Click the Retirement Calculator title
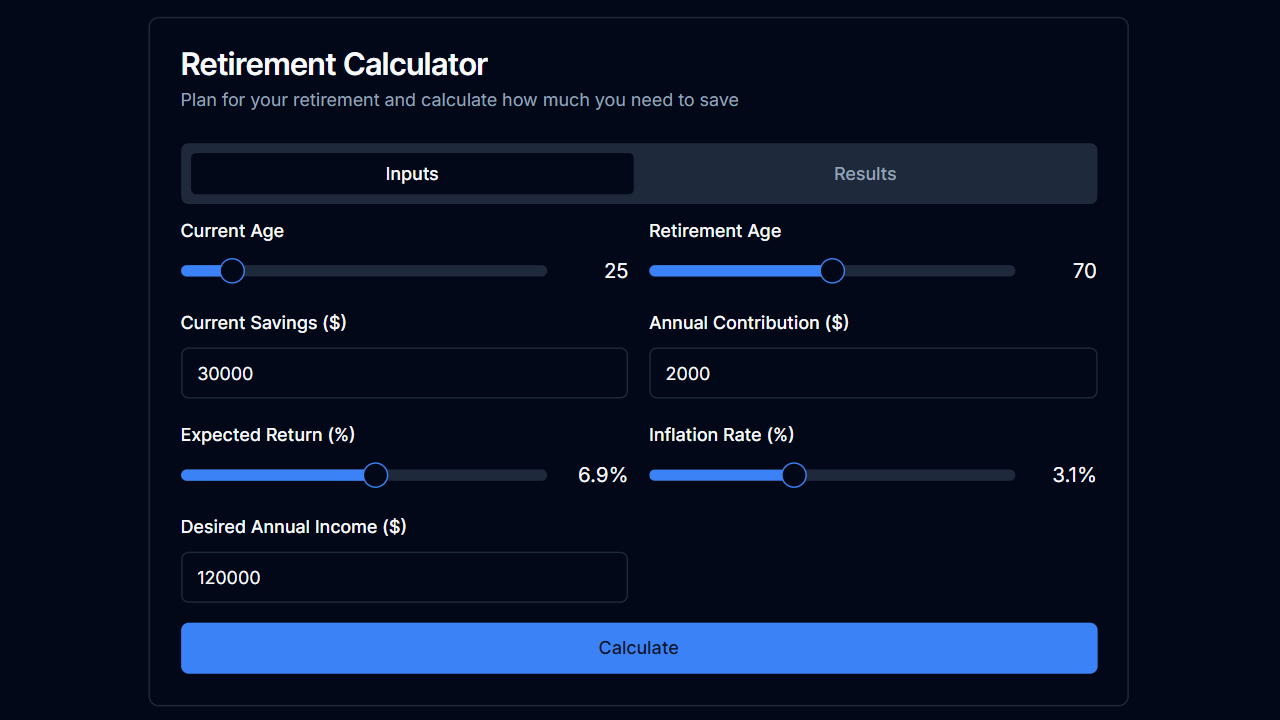Screen dimensions: 1280x720 point(334,63)
